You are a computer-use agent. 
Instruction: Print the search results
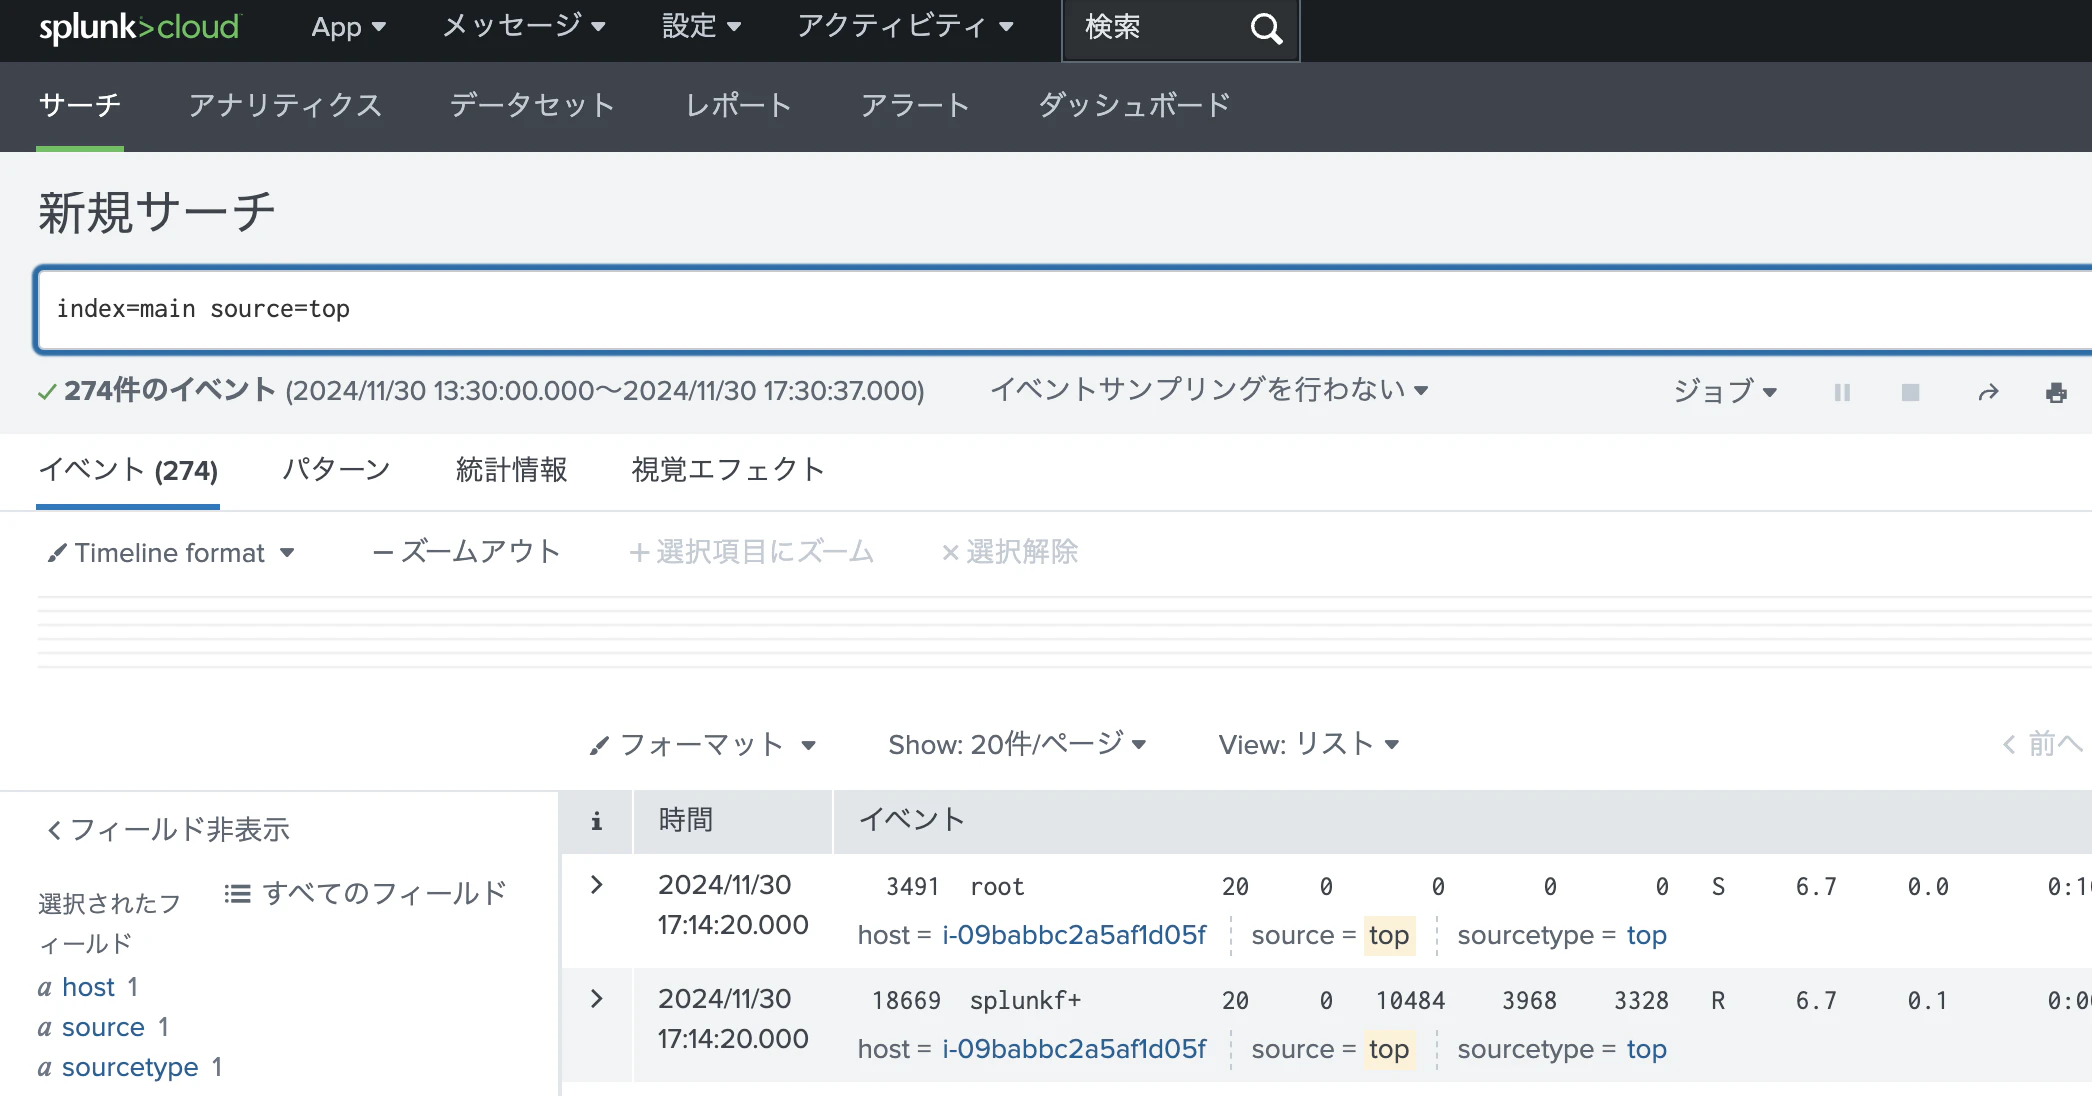[2056, 392]
